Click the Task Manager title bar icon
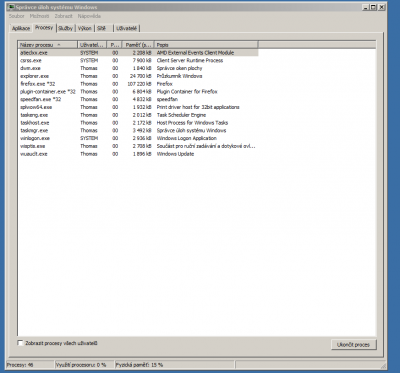This screenshot has width=400, height=373. coord(11,7)
